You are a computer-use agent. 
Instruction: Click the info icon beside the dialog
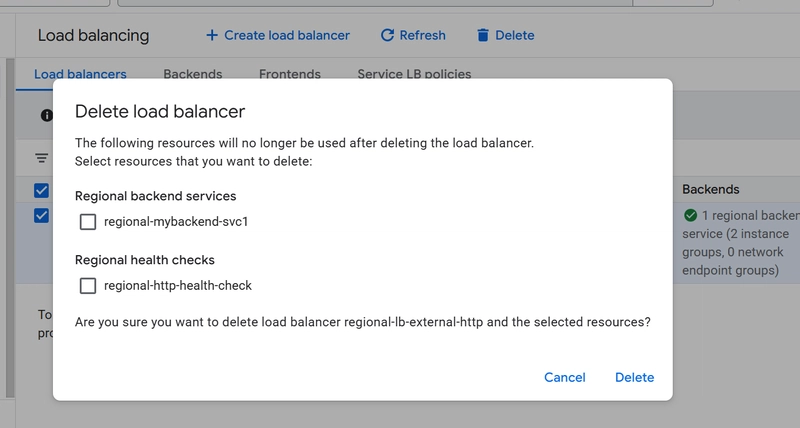pyautogui.click(x=47, y=115)
